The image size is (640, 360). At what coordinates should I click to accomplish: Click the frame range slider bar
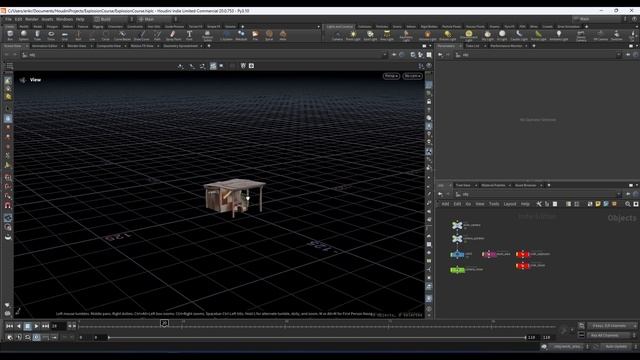[317, 338]
